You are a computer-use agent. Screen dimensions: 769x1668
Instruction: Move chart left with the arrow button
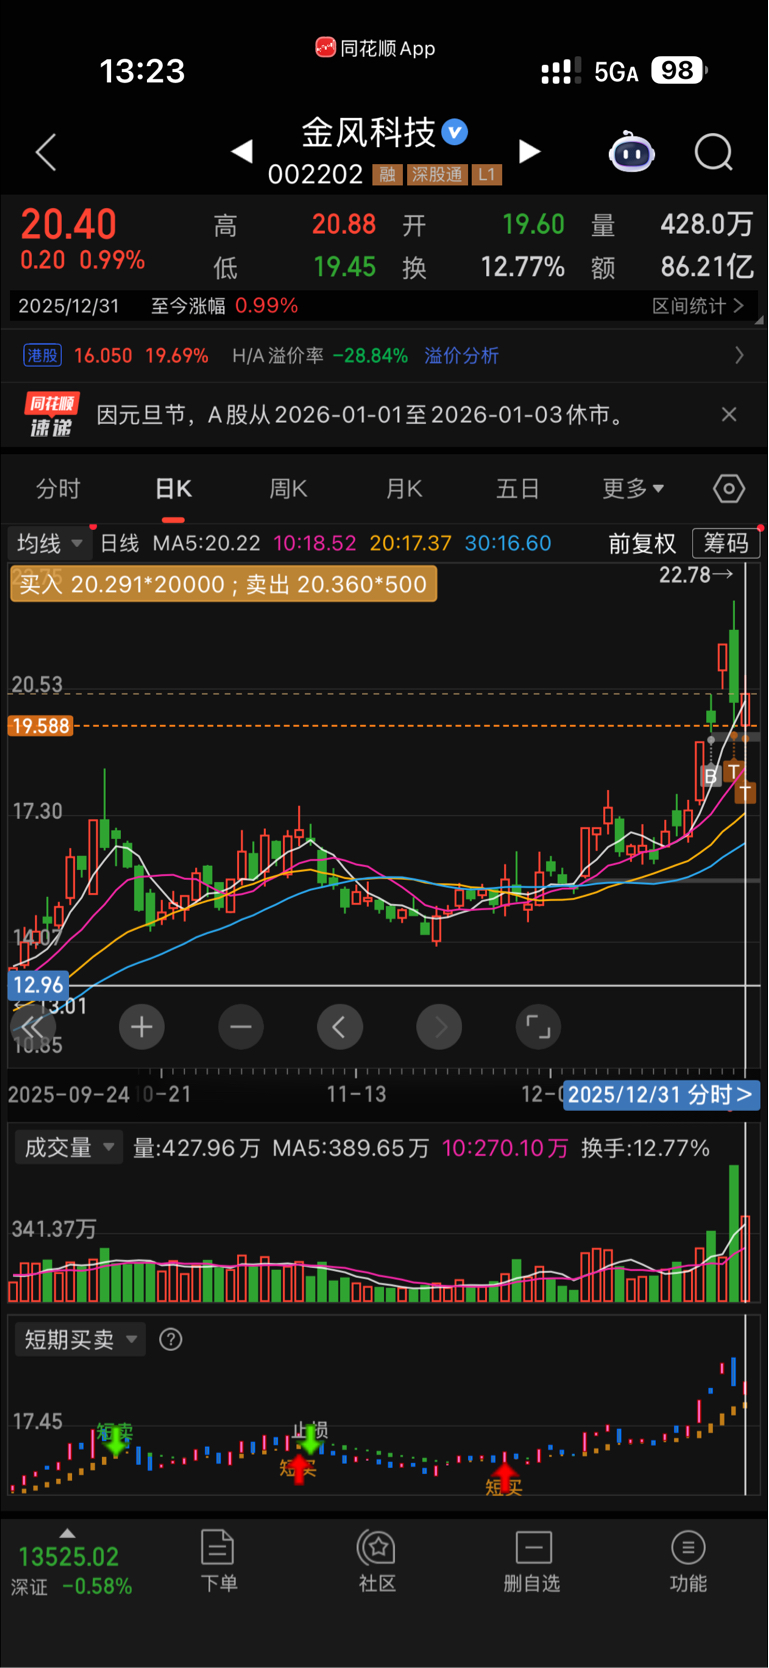[x=339, y=1027]
